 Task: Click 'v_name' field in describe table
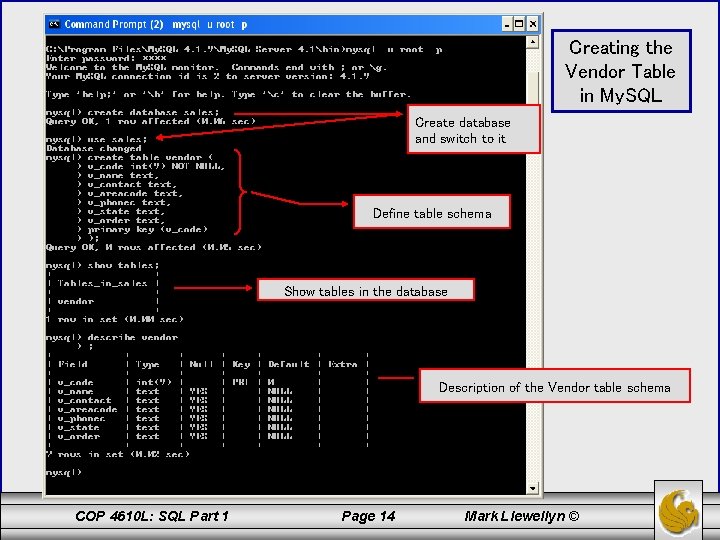pos(75,391)
